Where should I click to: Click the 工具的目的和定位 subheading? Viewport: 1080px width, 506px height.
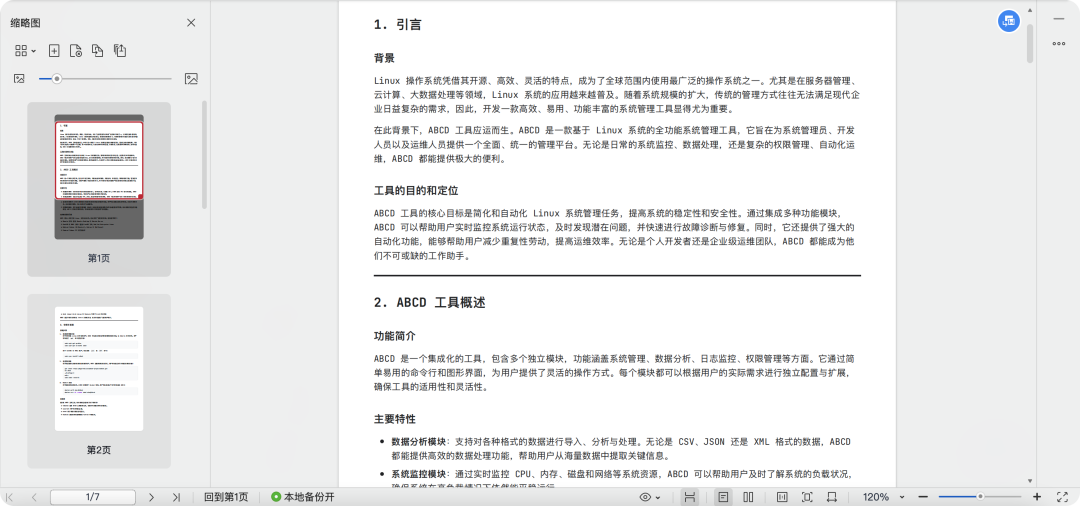[416, 190]
